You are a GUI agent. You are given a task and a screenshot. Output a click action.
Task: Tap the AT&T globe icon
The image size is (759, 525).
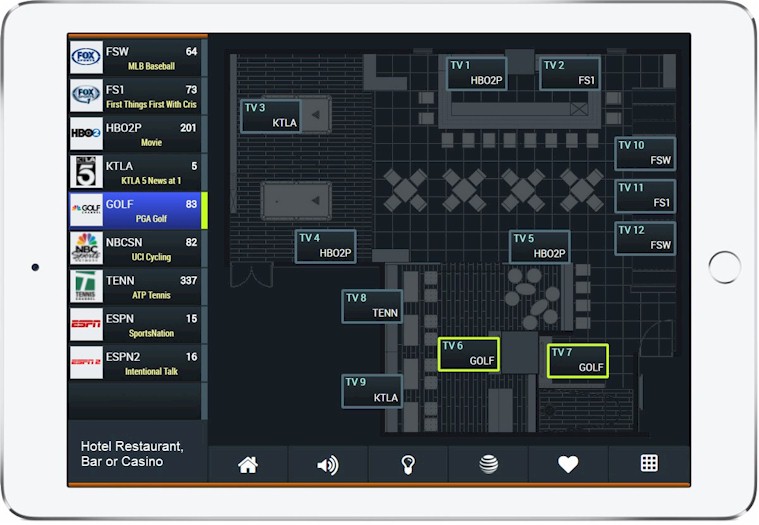pos(488,465)
